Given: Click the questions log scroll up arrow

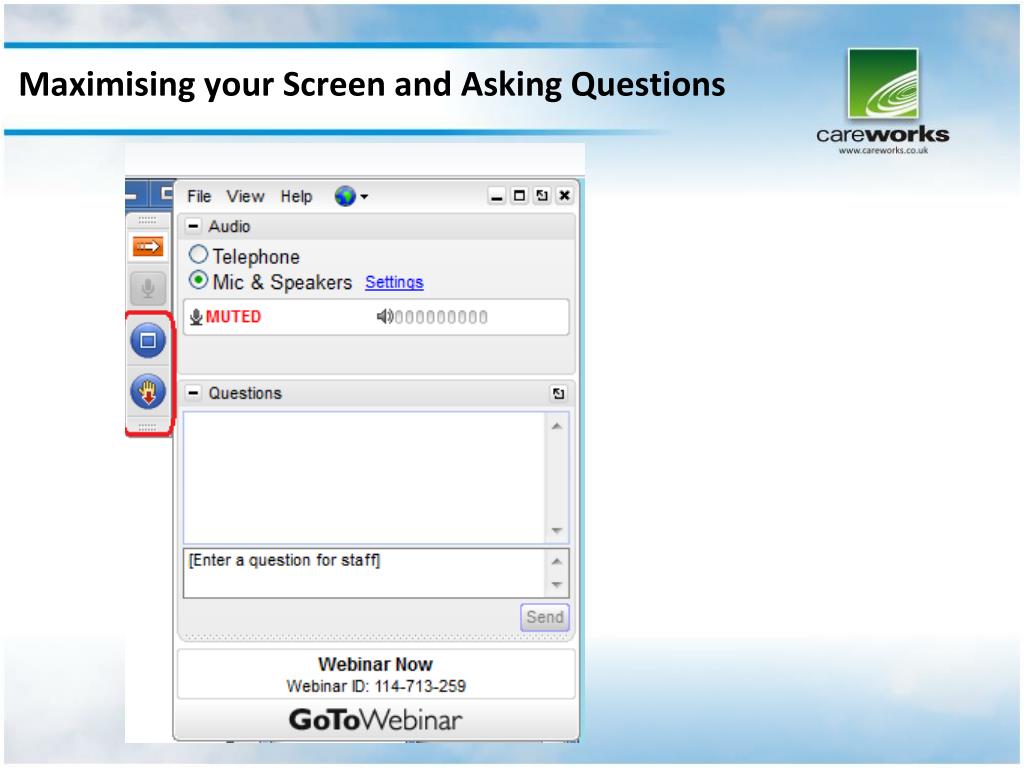Looking at the screenshot, I should (x=557, y=426).
